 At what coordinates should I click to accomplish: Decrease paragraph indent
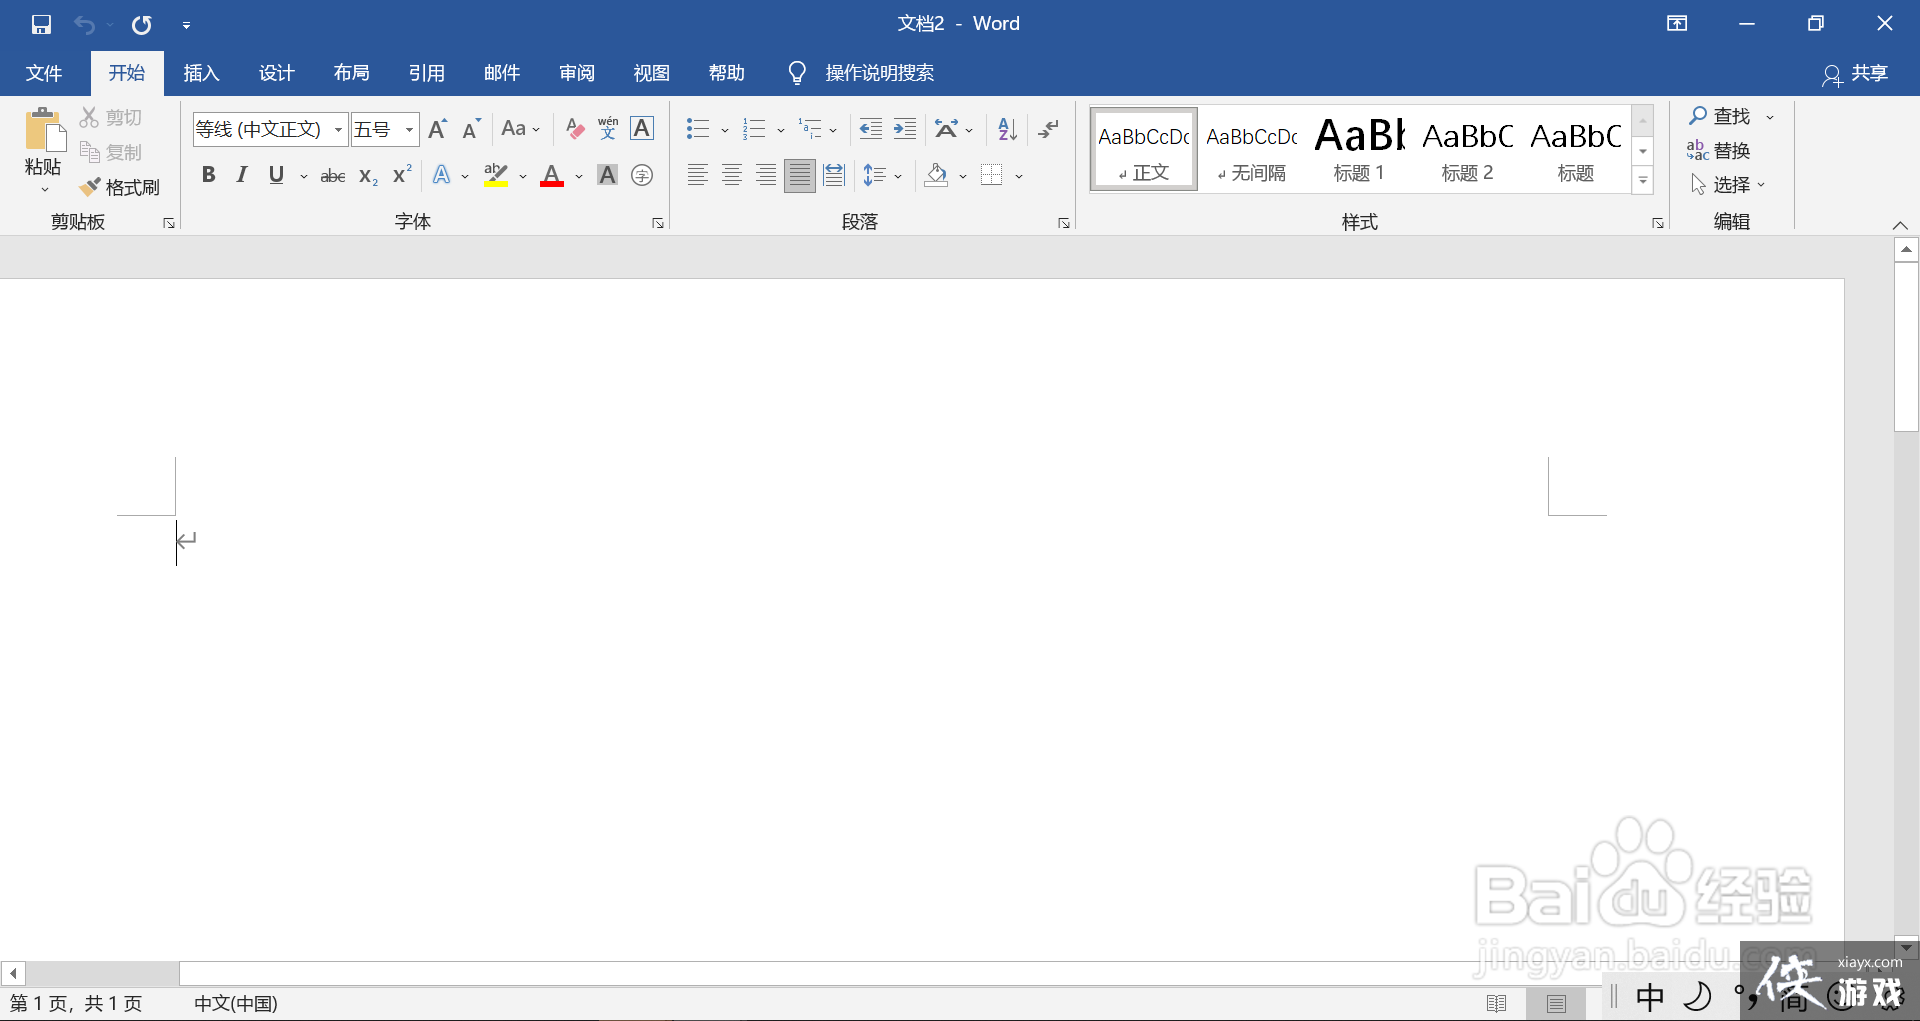[x=871, y=129]
